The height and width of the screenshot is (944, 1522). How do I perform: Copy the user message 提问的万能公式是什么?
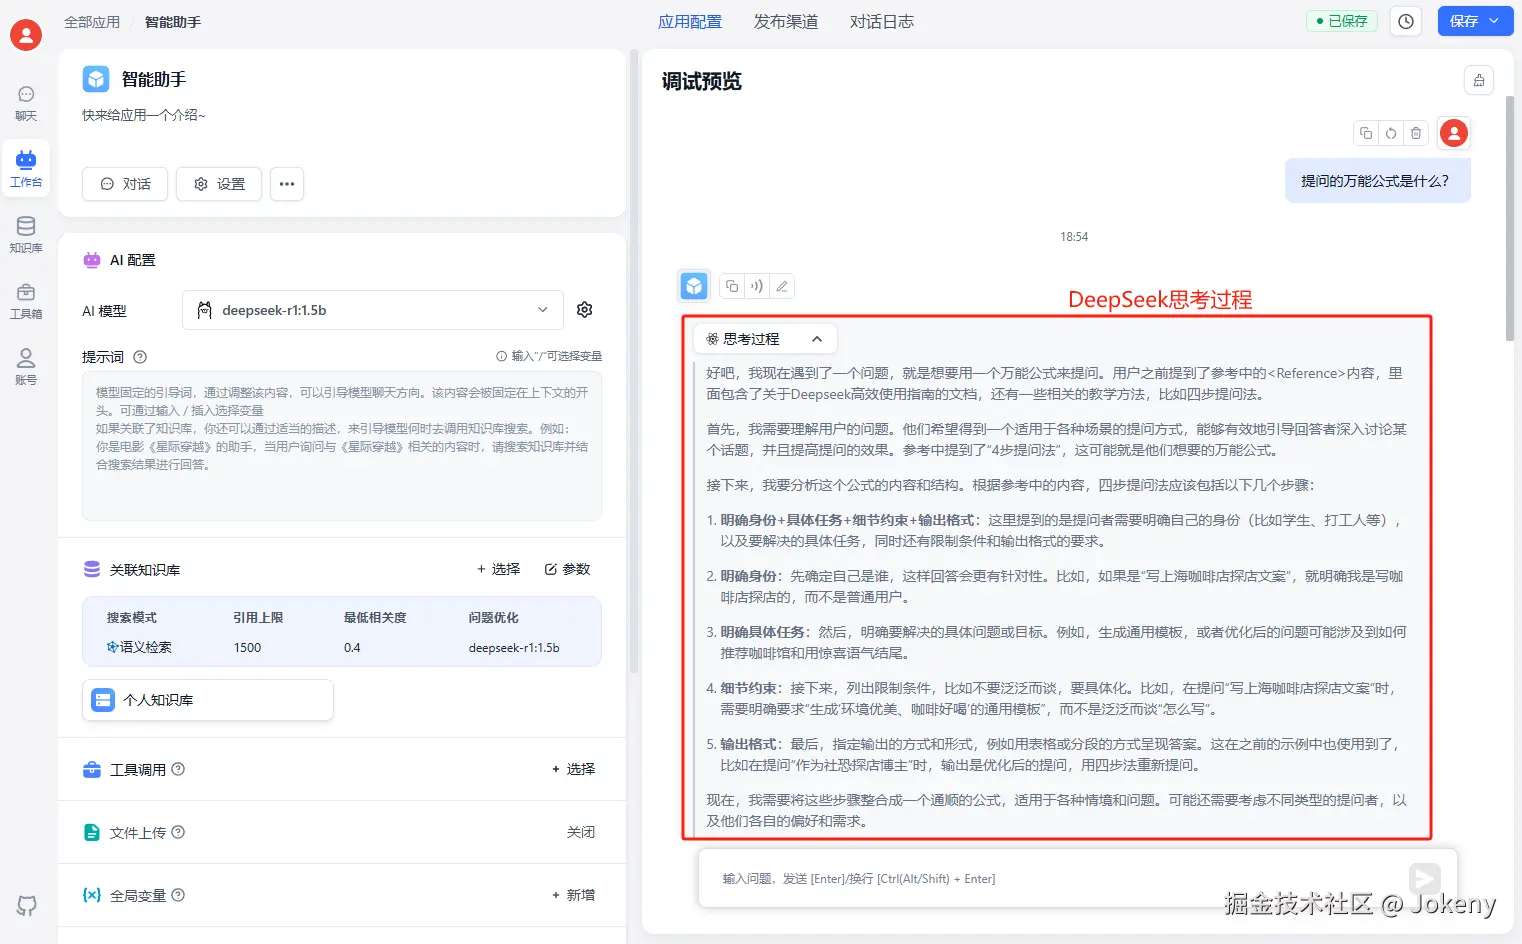coord(1366,133)
